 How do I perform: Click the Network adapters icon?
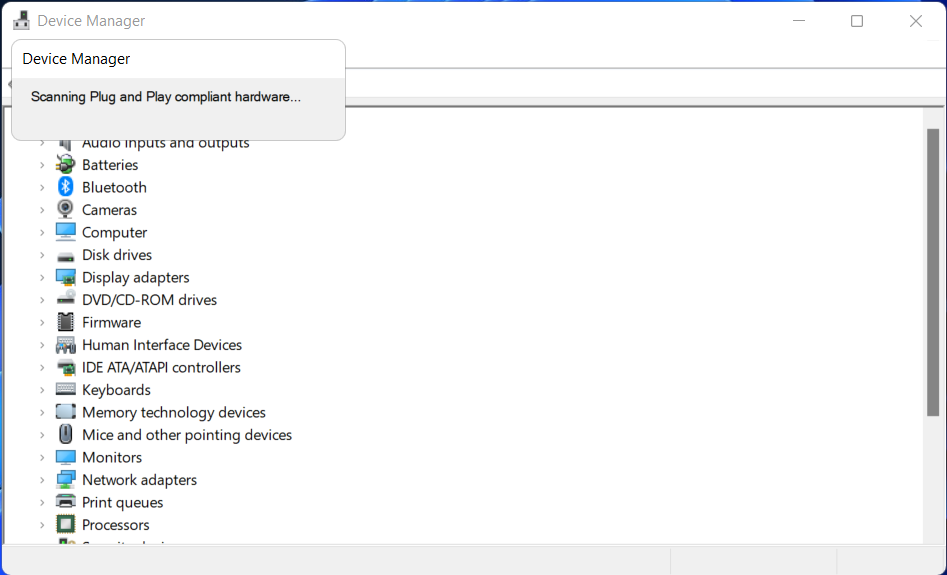click(66, 480)
